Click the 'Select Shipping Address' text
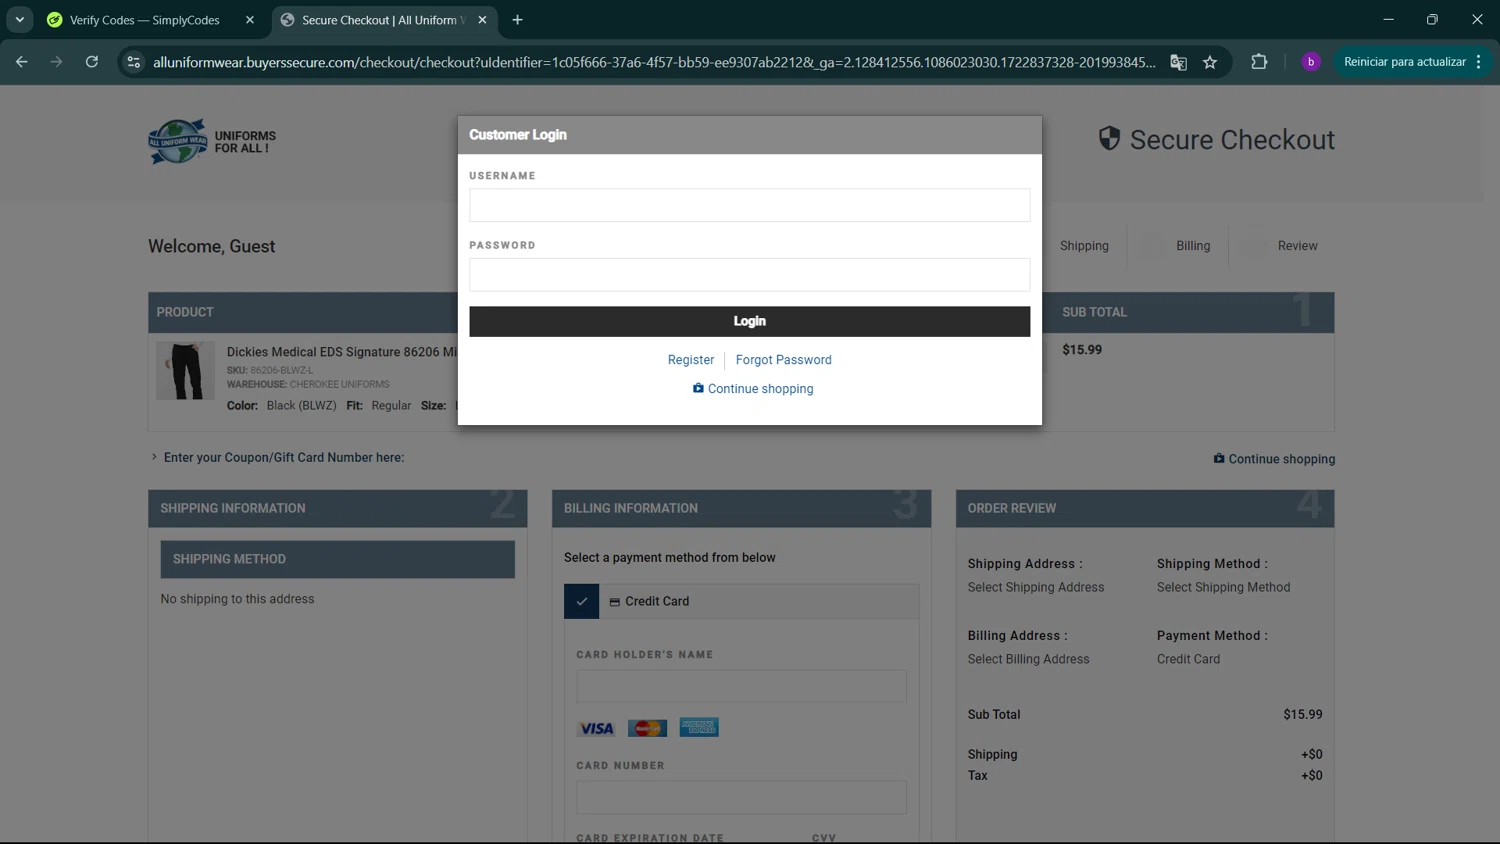This screenshot has width=1500, height=844. pos(1036,588)
